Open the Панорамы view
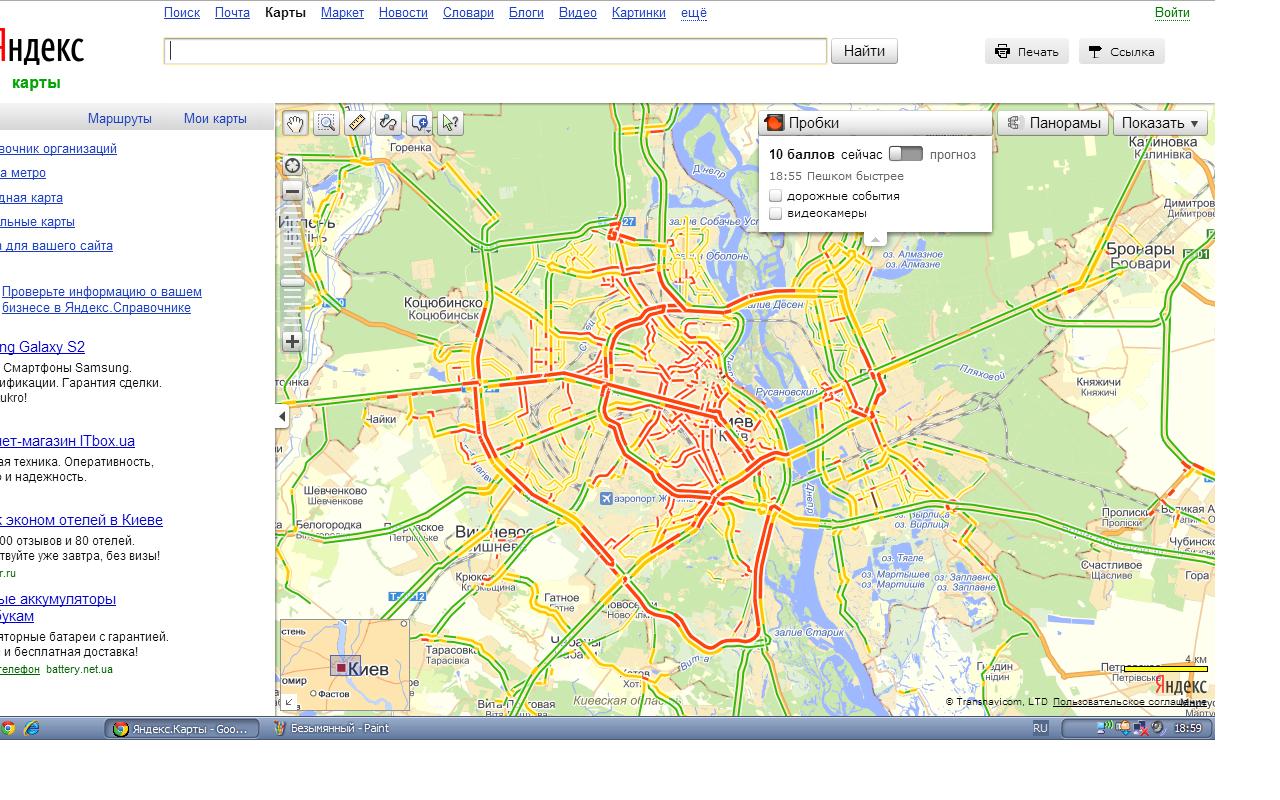The width and height of the screenshot is (1280, 800). pyautogui.click(x=1053, y=123)
